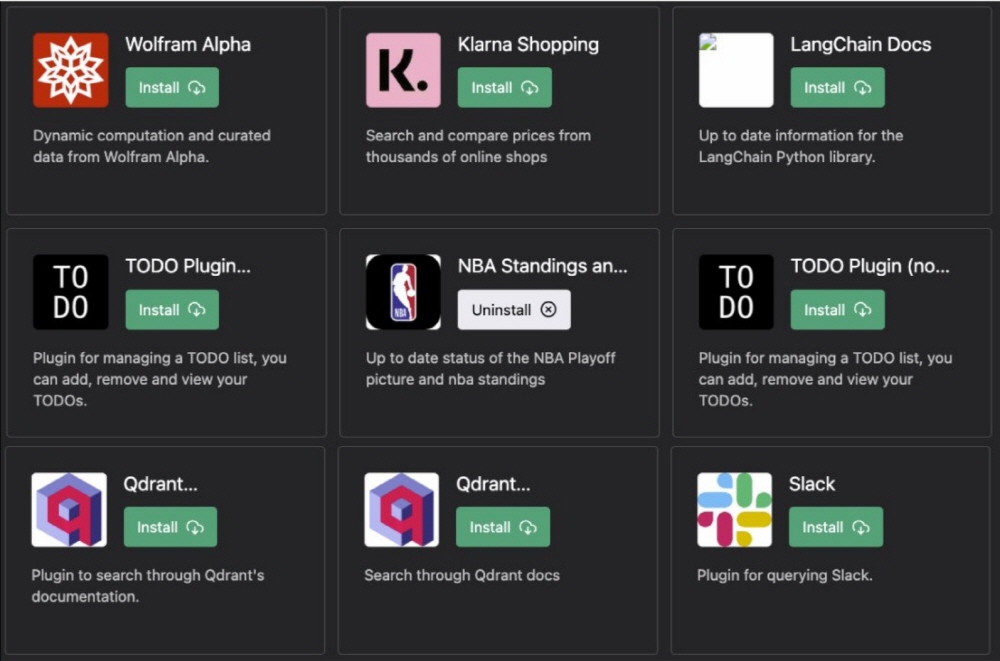This screenshot has width=1000, height=661.
Task: Click the NBA Standings logo
Action: click(x=403, y=292)
